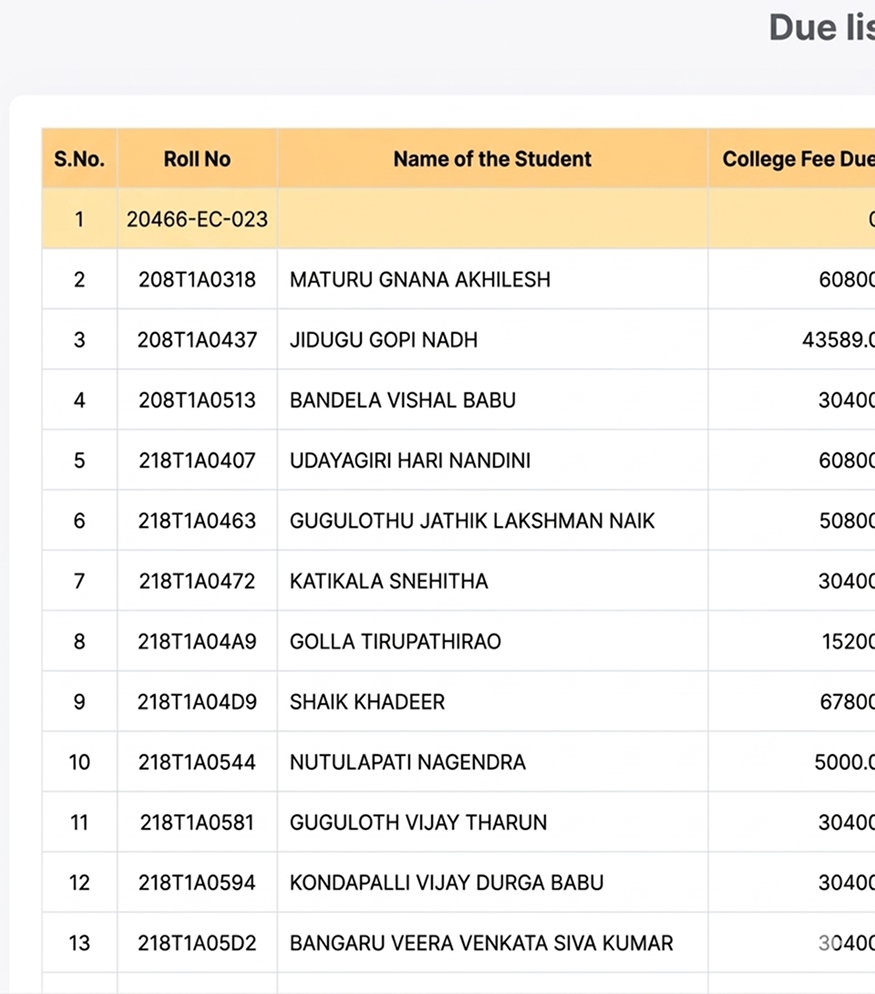Viewport: 875px width, 994px height.
Task: Select KATIKALA SNEHITHA name cell
Action: [x=389, y=581]
